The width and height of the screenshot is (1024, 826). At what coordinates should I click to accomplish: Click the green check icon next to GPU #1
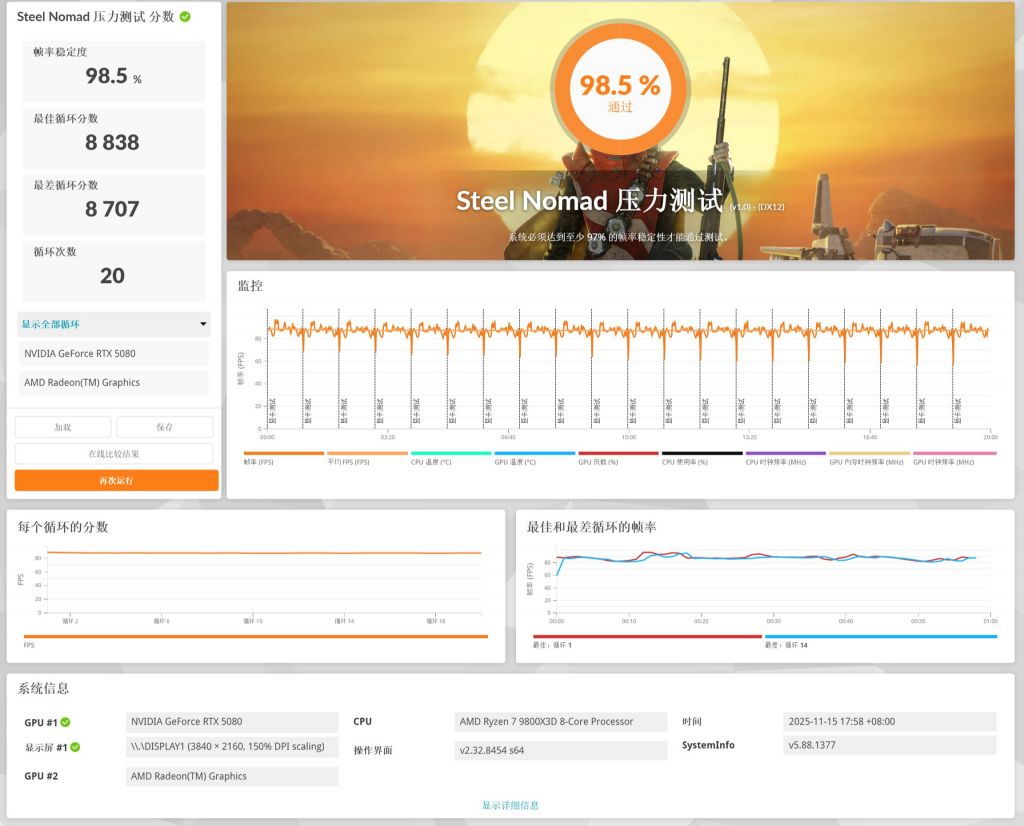pyautogui.click(x=65, y=722)
